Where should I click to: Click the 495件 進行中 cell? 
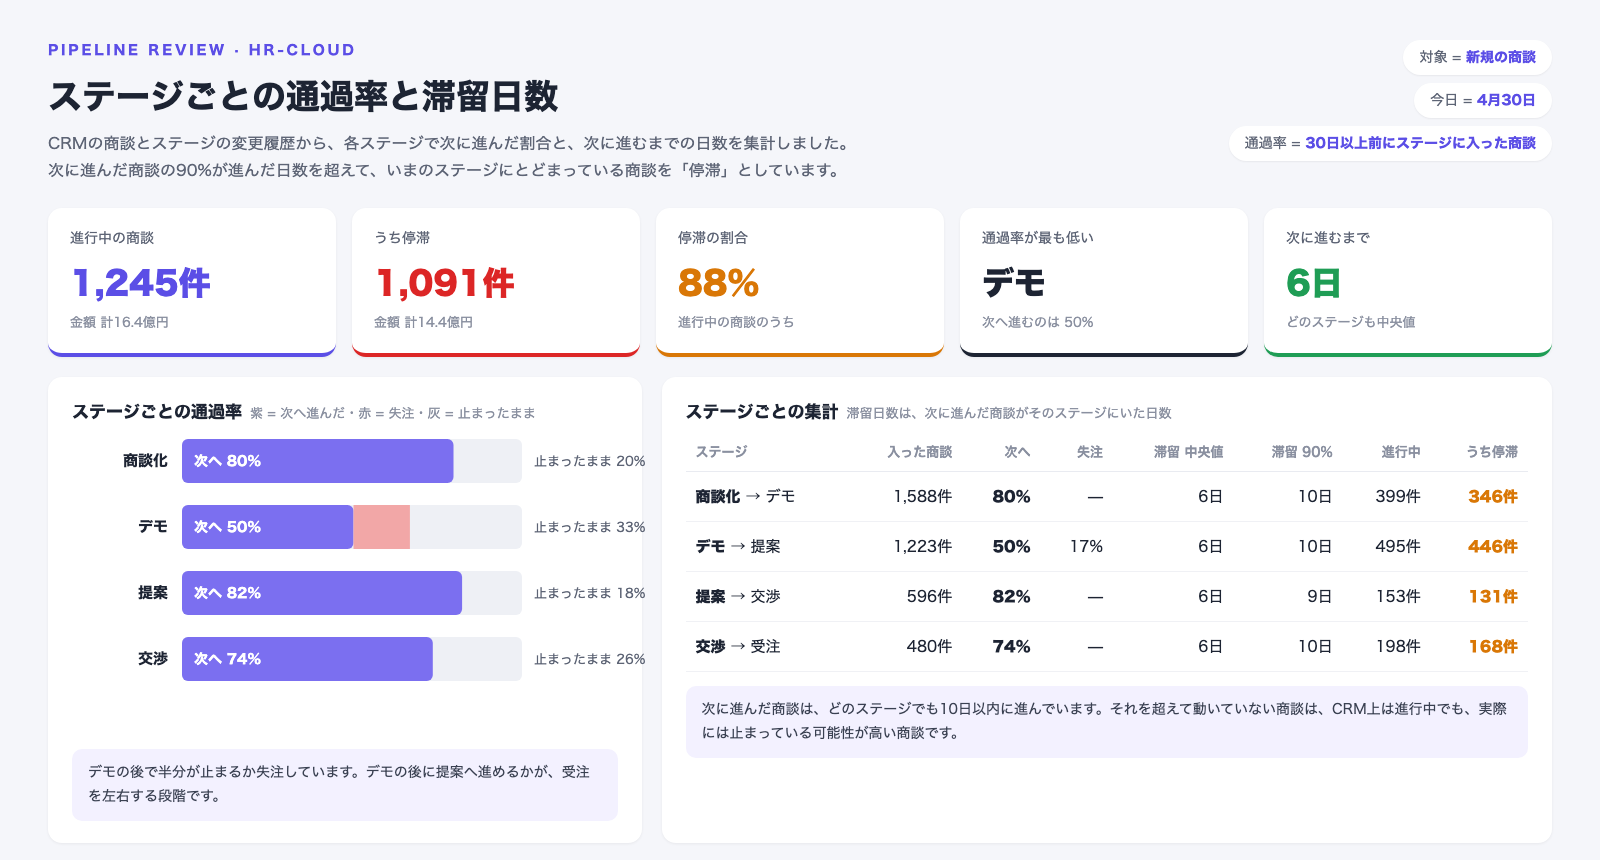(x=1398, y=547)
